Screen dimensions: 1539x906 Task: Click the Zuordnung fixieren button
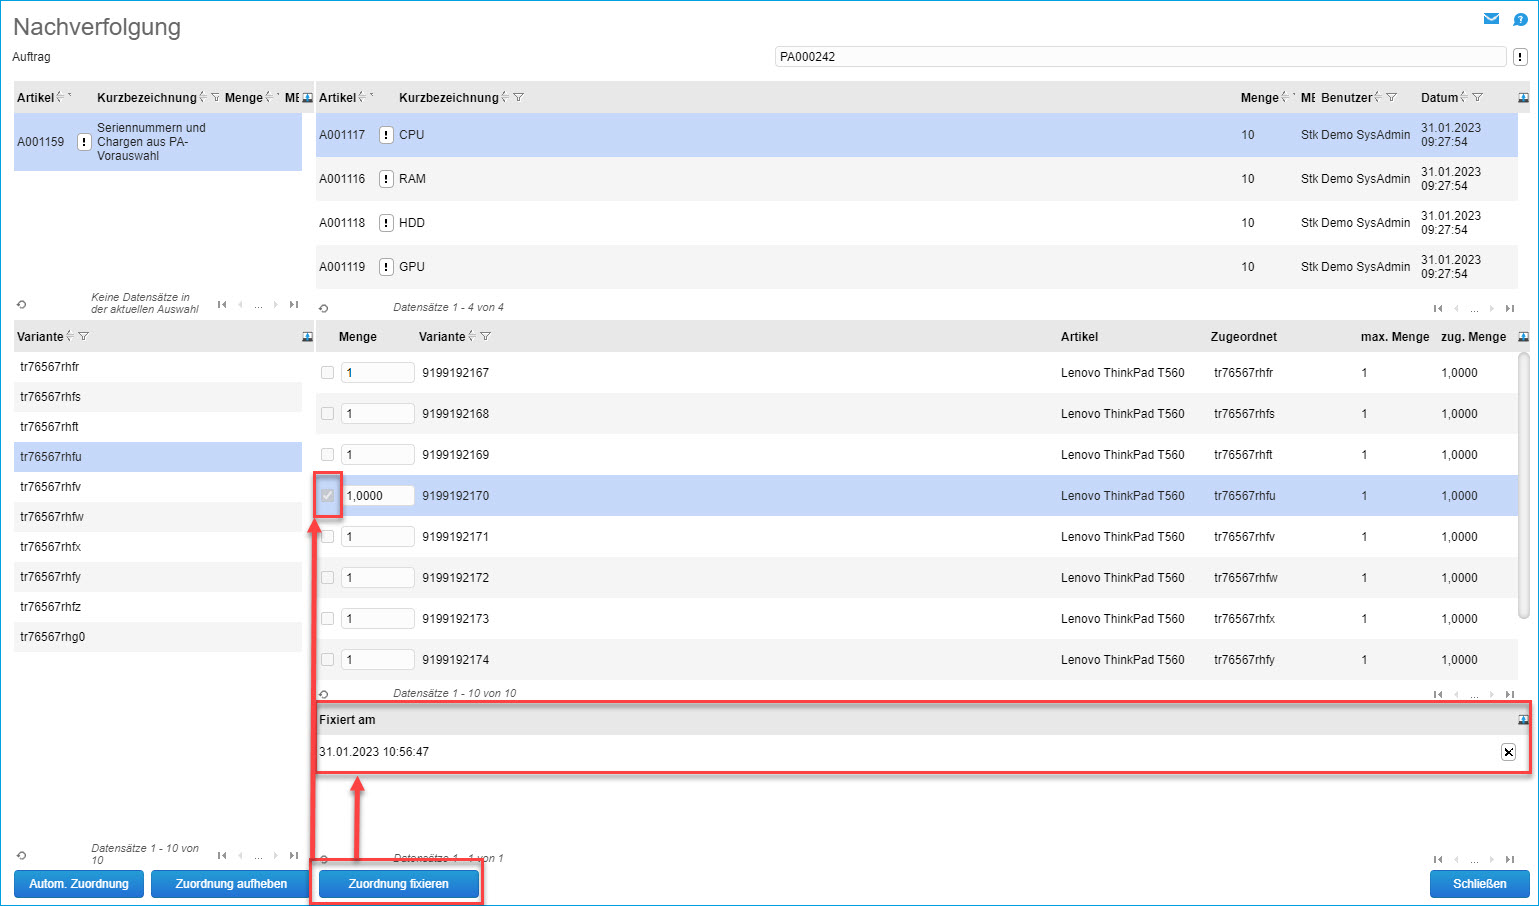[398, 884]
